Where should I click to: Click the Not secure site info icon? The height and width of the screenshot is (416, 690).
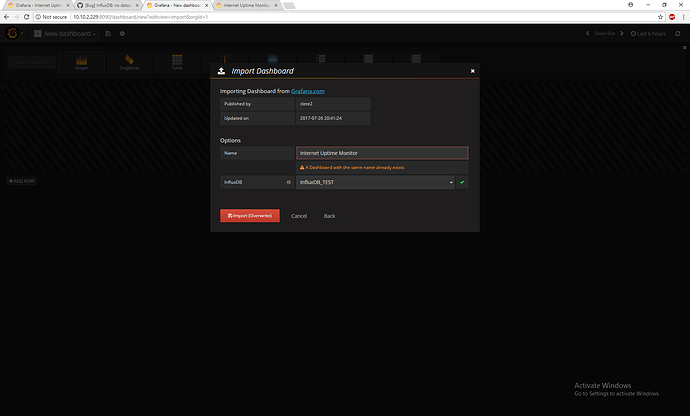[x=38, y=17]
